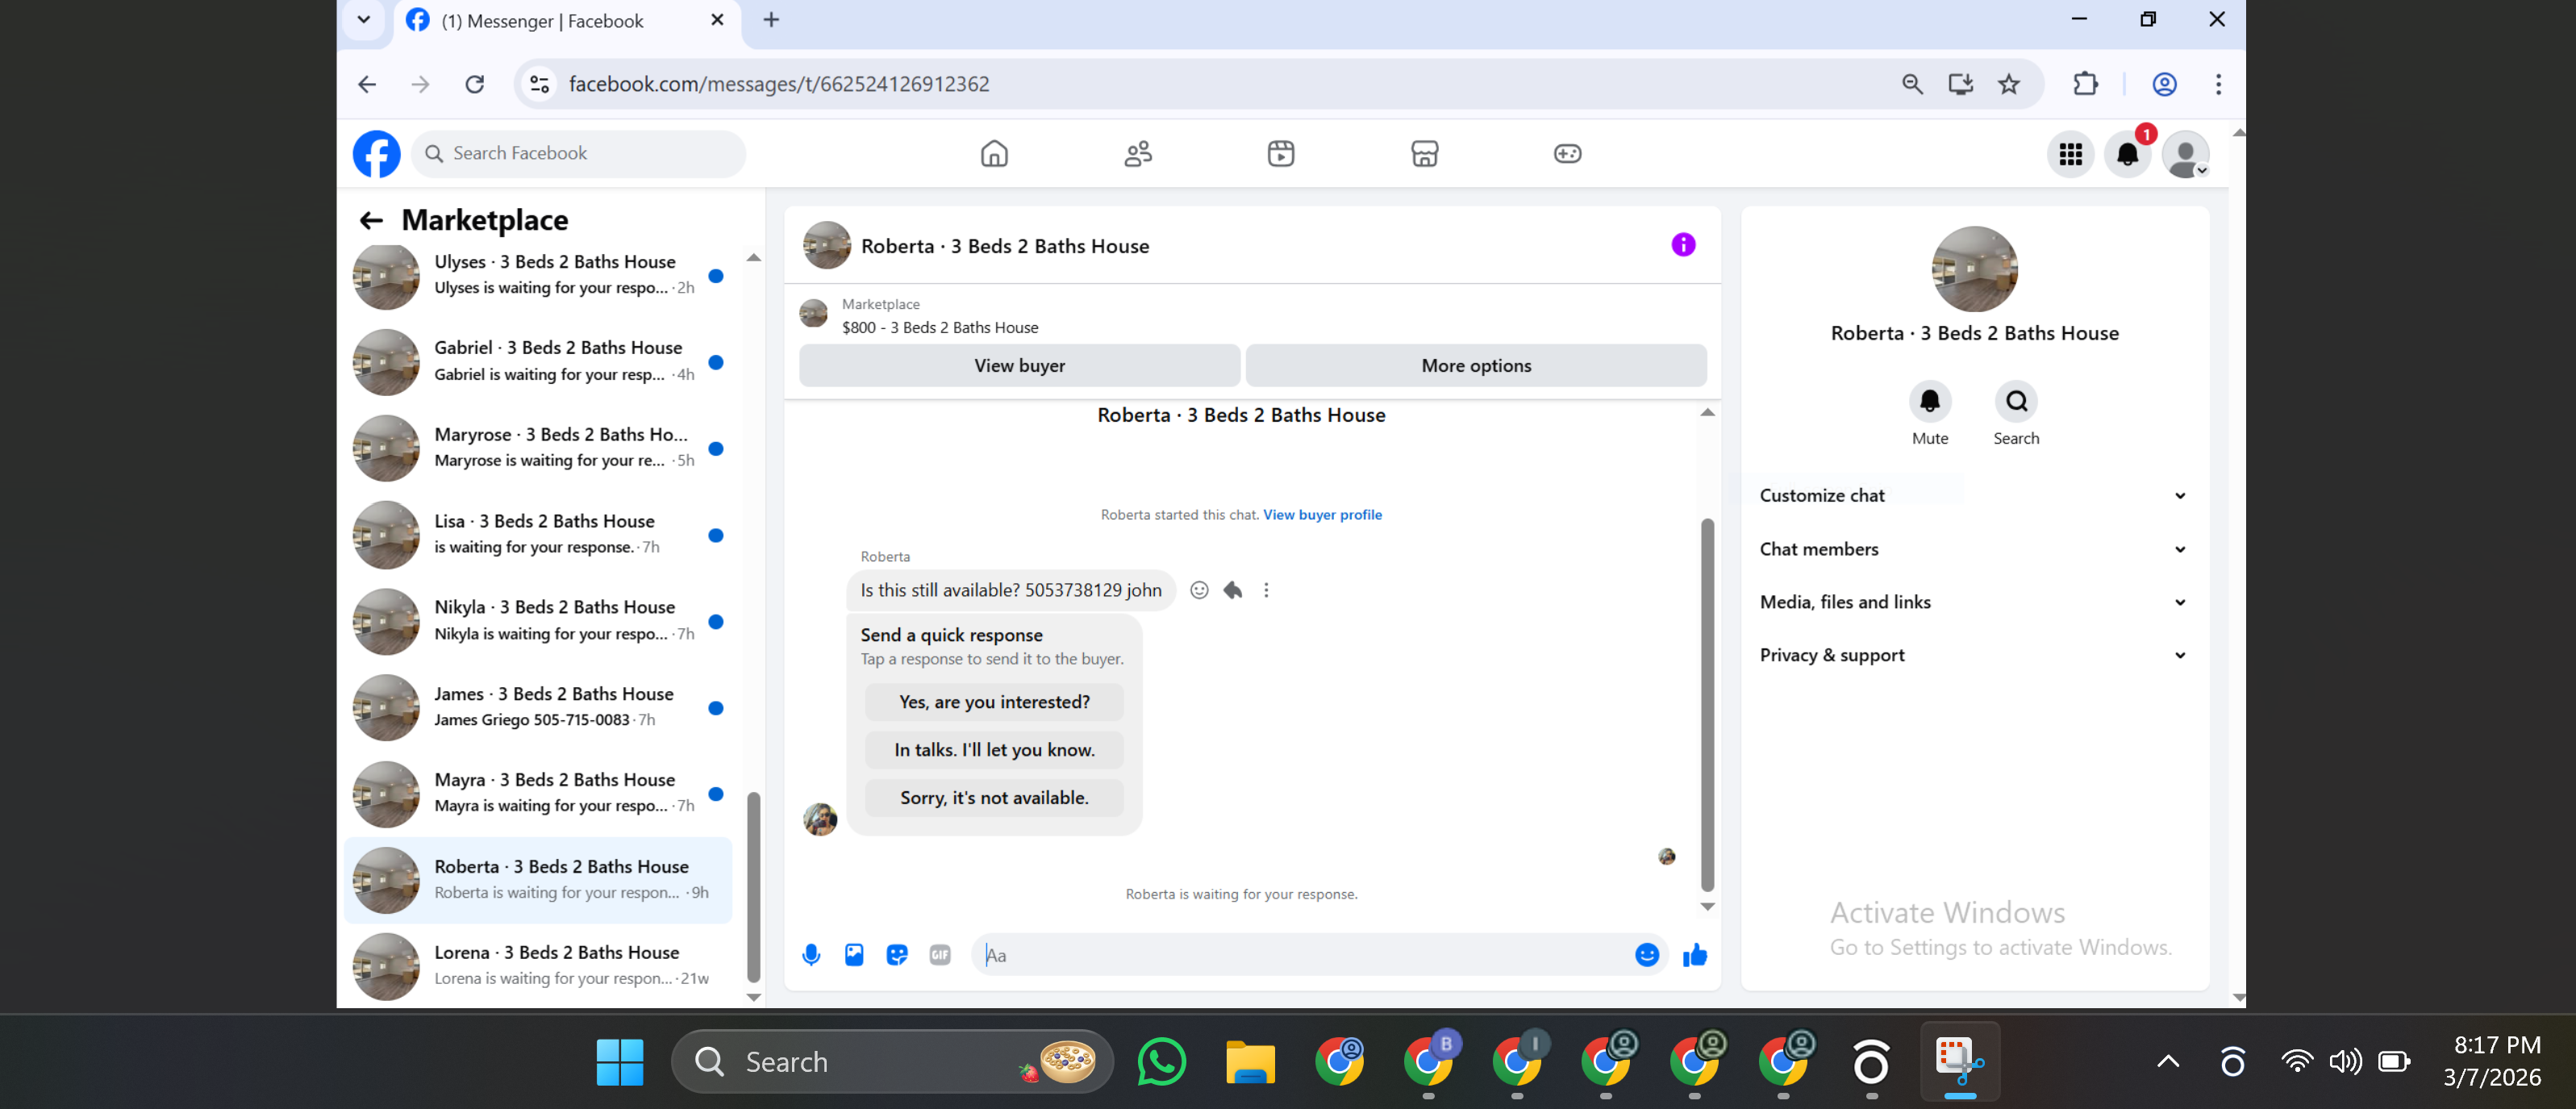
Task: Open Ulyses 3 Beds 2 Baths conversation
Action: pyautogui.click(x=538, y=275)
